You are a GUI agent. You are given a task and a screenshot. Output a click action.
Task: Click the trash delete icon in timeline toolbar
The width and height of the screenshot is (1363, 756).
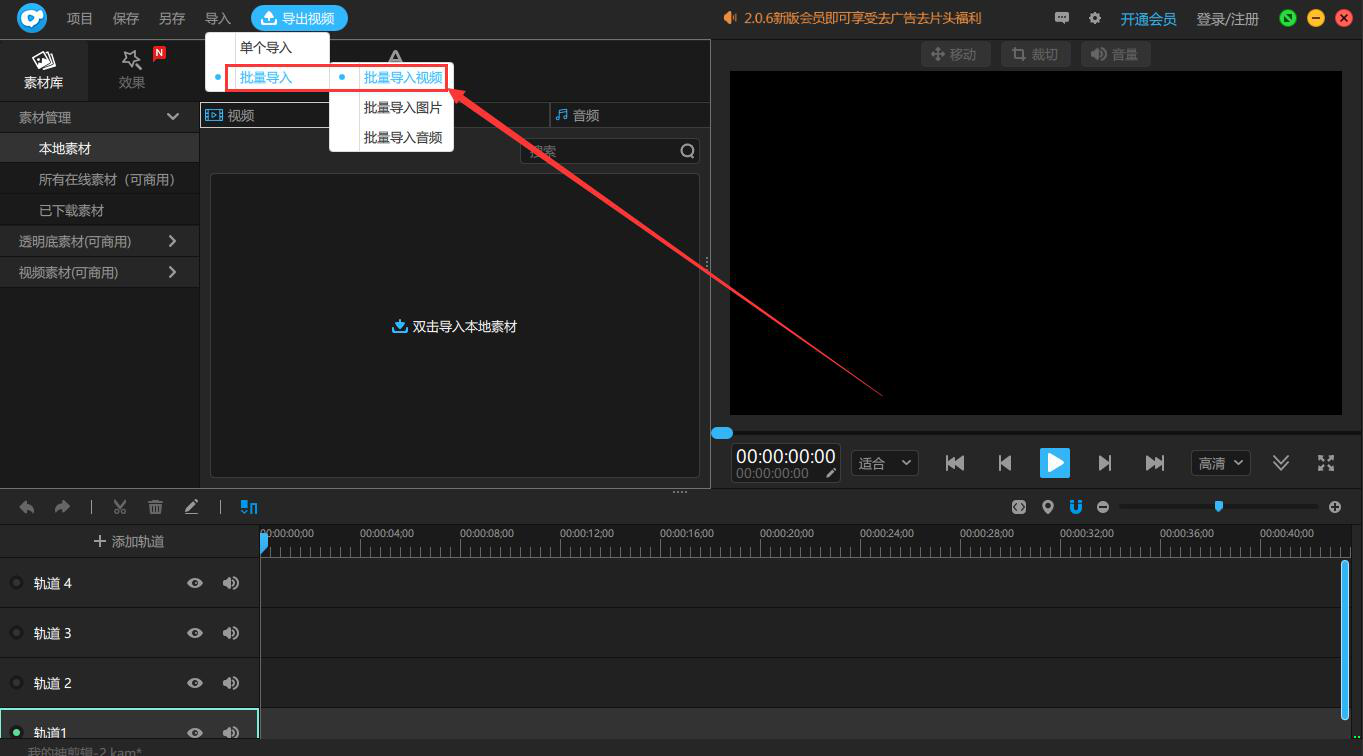coord(155,507)
